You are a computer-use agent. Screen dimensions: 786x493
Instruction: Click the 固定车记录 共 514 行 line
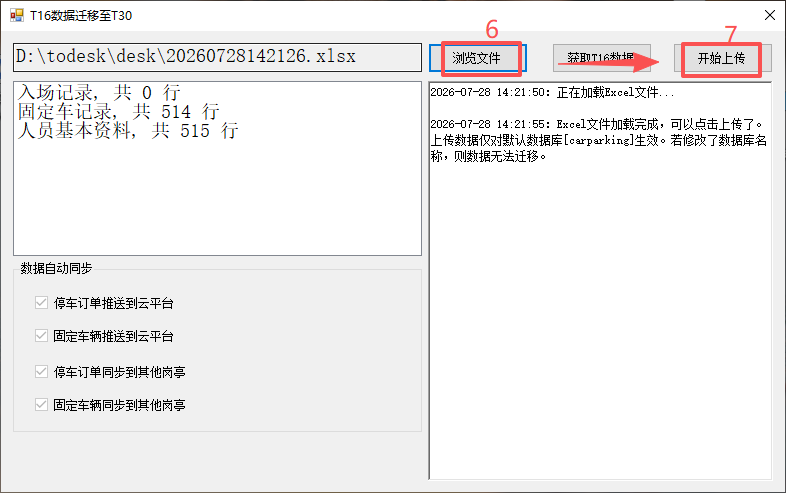118,111
